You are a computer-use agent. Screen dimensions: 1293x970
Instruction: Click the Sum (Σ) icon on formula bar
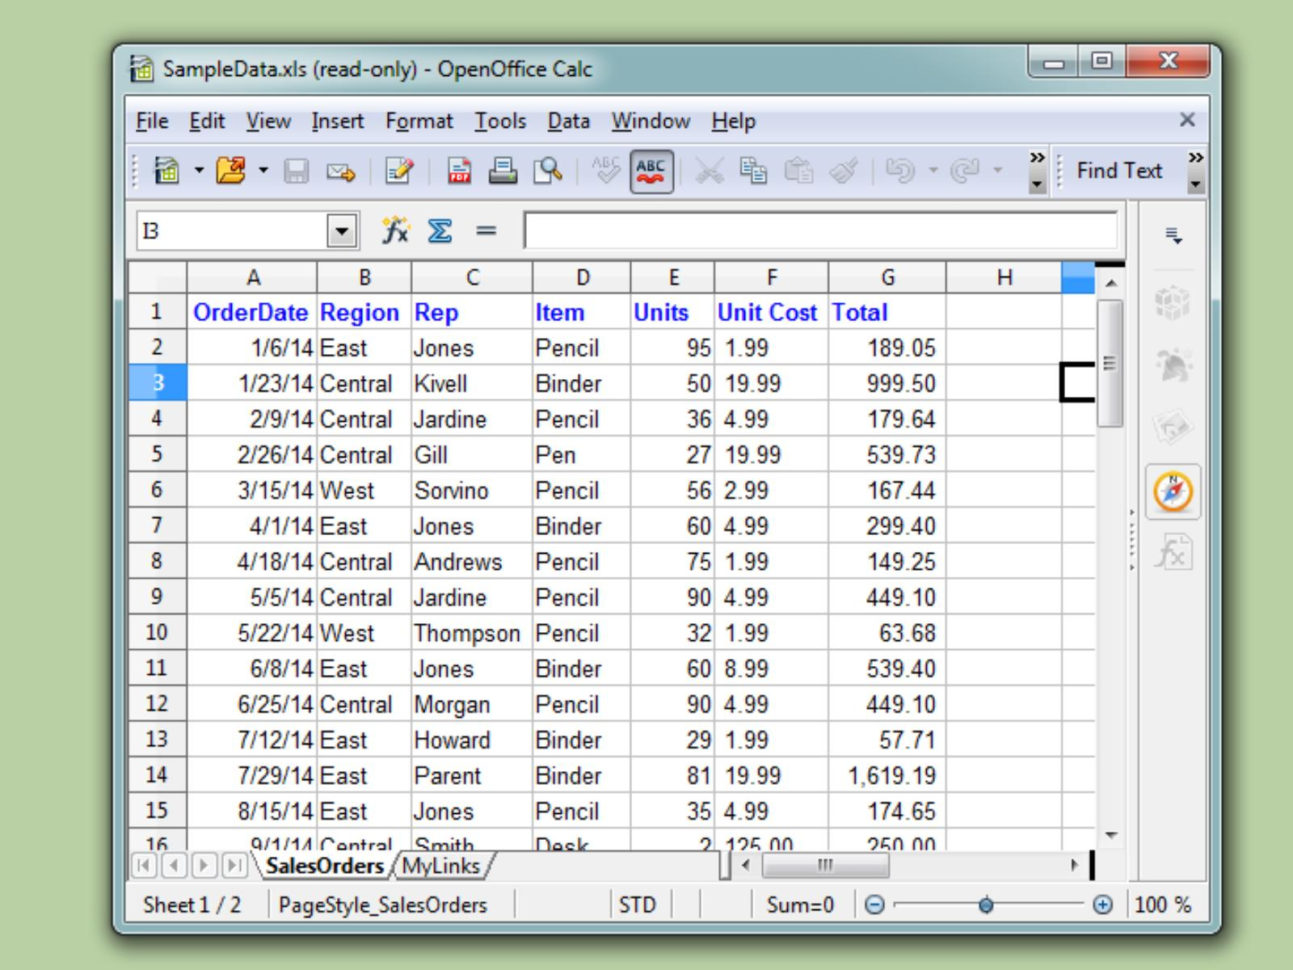437,229
